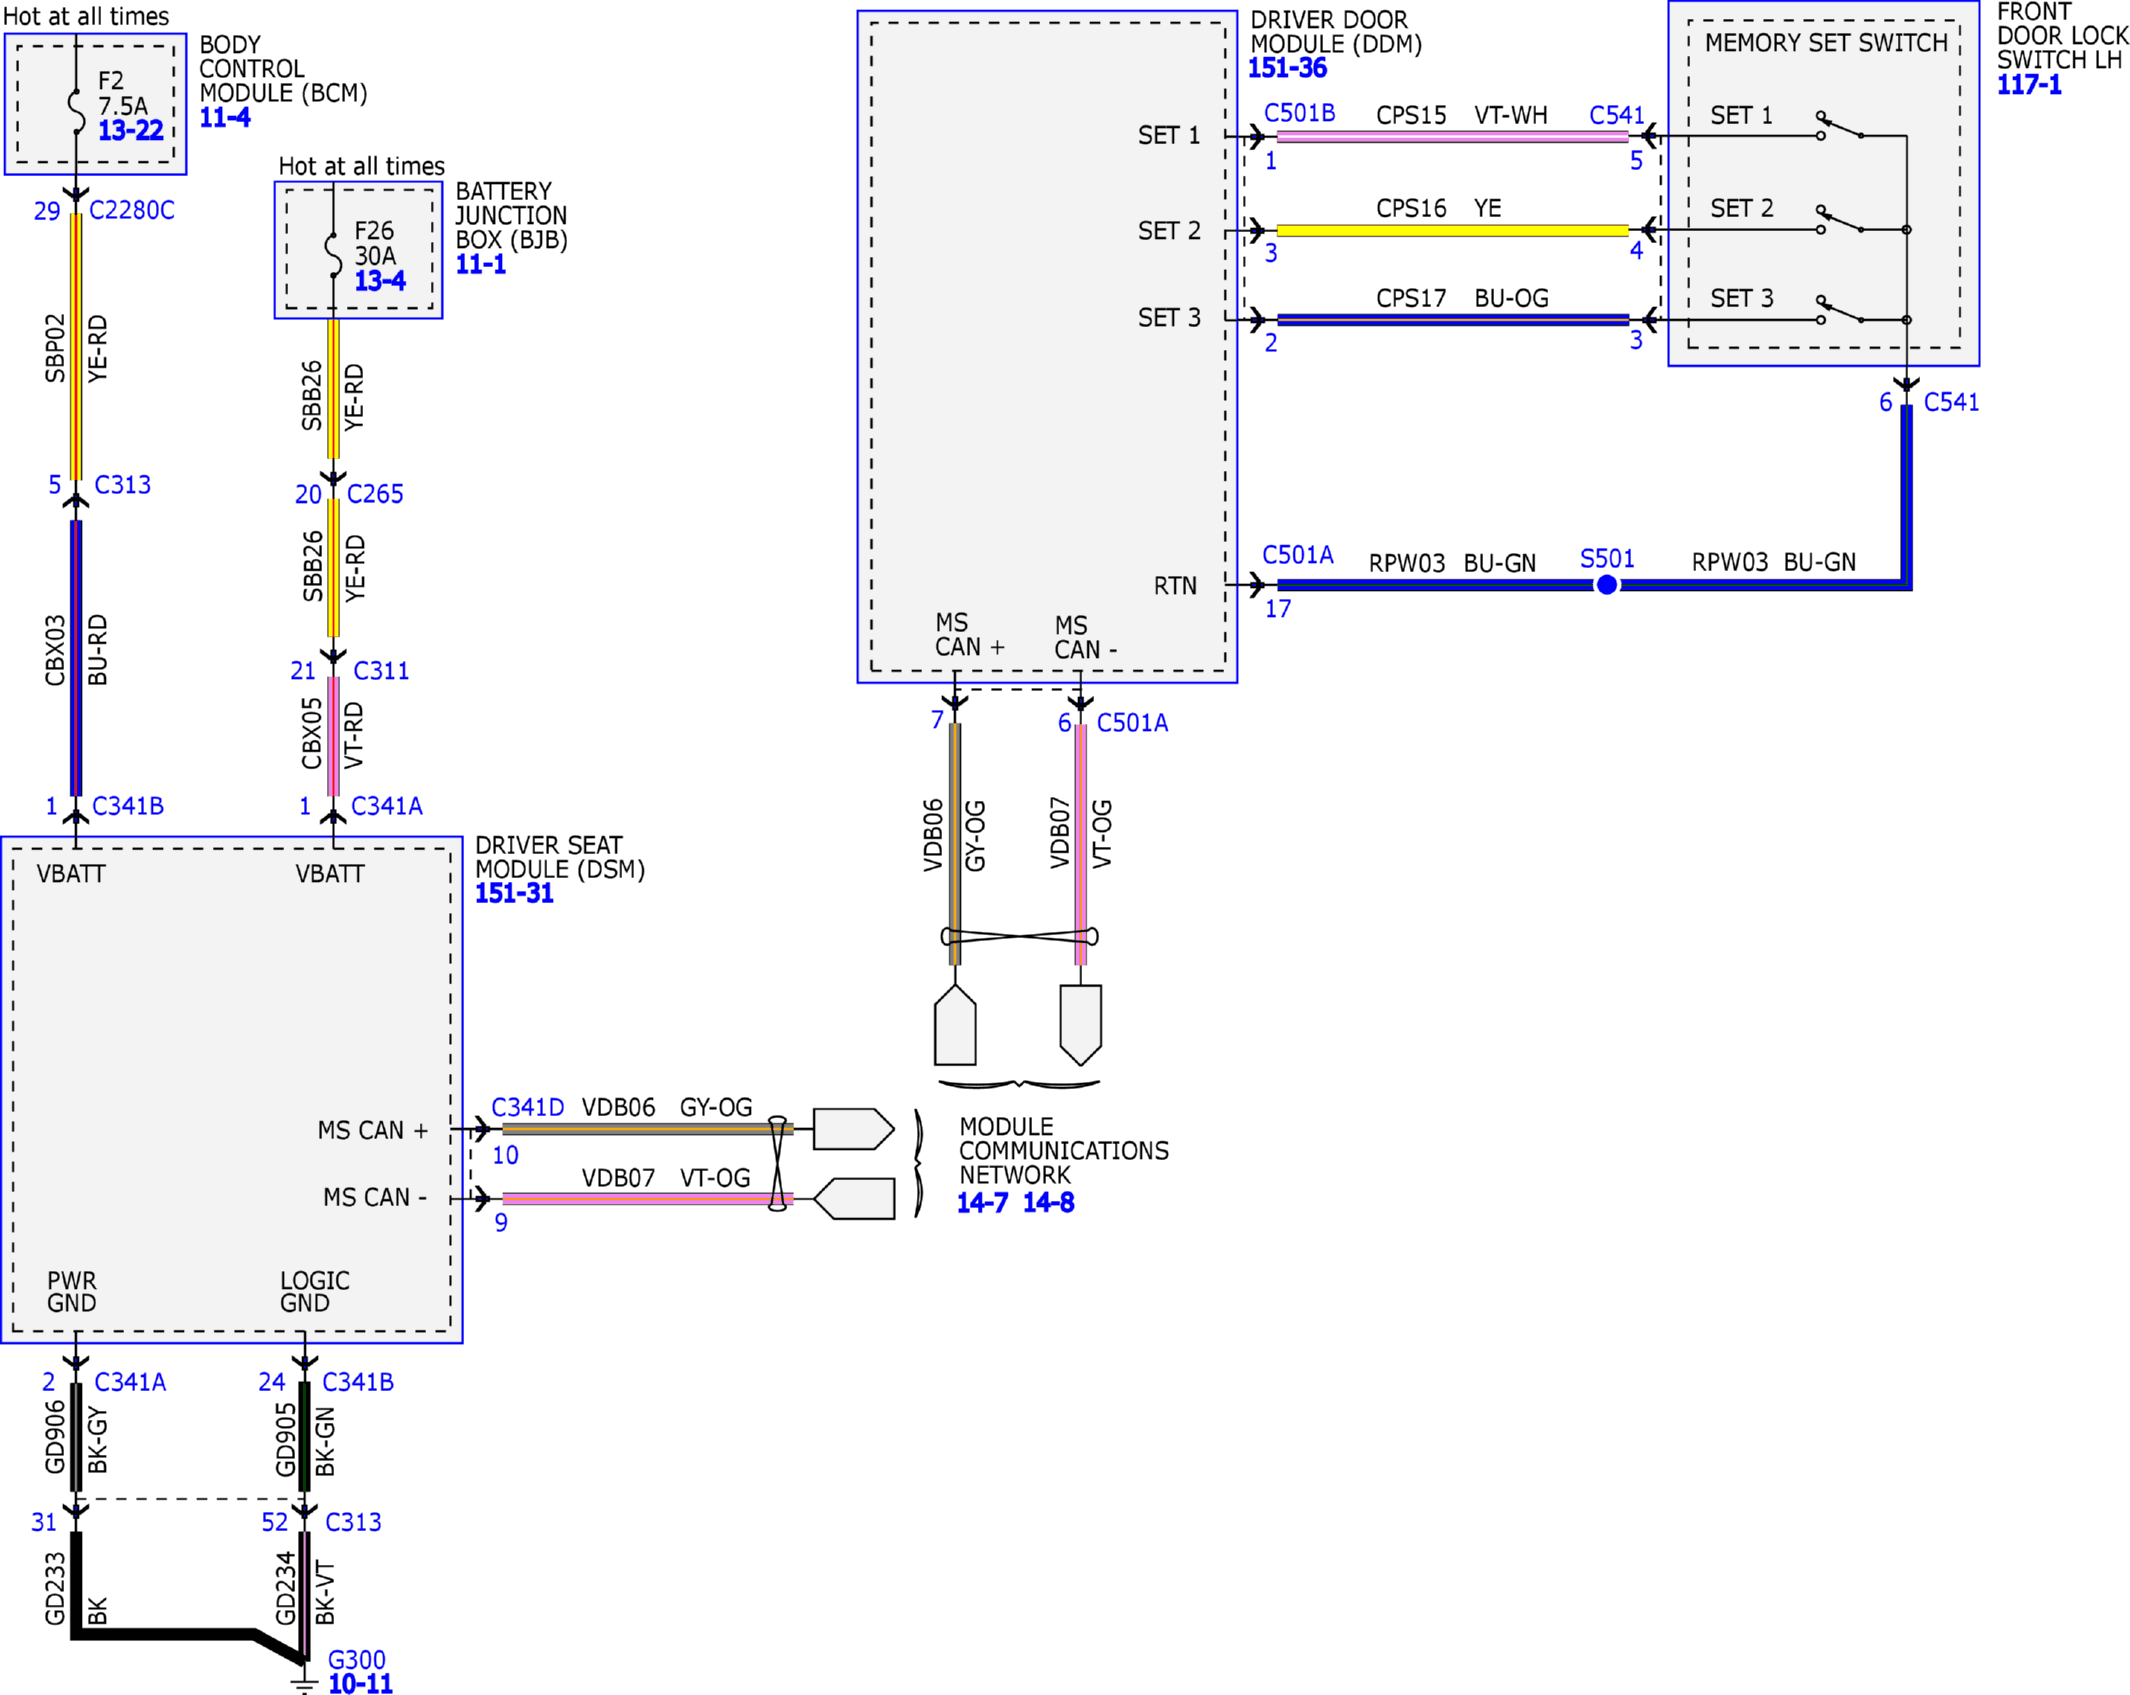Image resolution: width=2130 pixels, height=1695 pixels.
Task: Select the yellow CPS16 YE wire
Action: (x=1452, y=230)
